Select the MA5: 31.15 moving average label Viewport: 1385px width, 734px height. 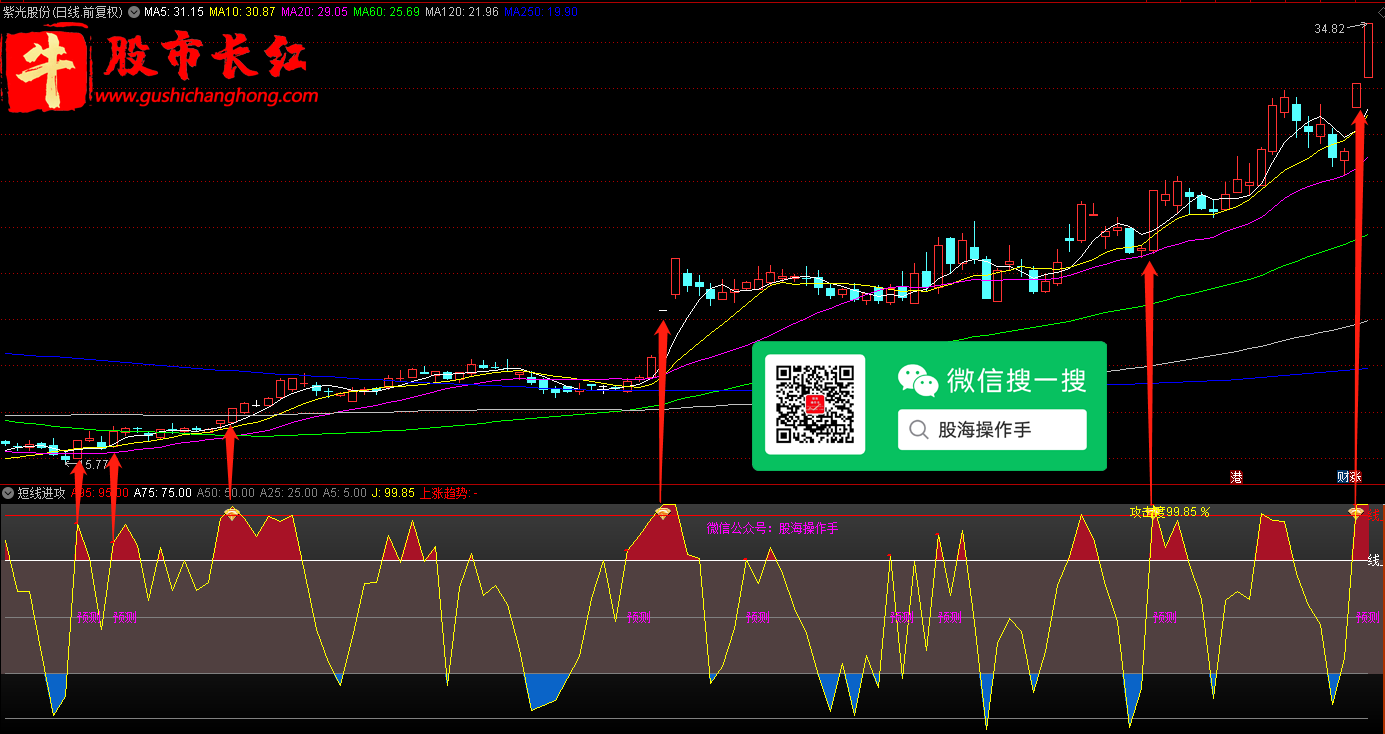pyautogui.click(x=174, y=13)
